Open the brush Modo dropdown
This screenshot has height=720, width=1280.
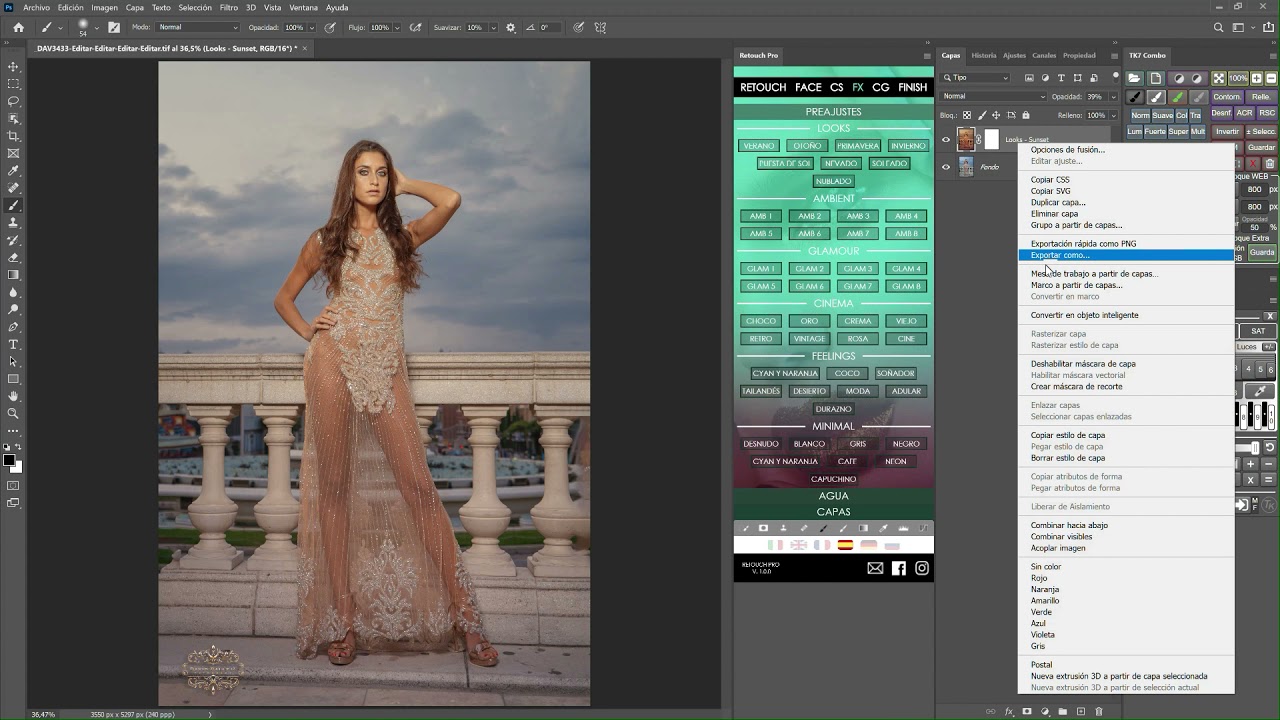pos(198,28)
